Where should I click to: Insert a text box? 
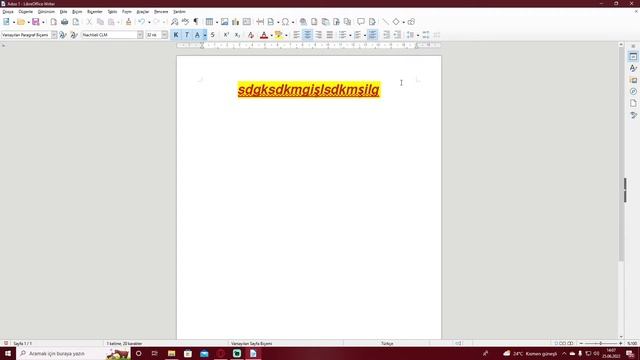[247, 22]
